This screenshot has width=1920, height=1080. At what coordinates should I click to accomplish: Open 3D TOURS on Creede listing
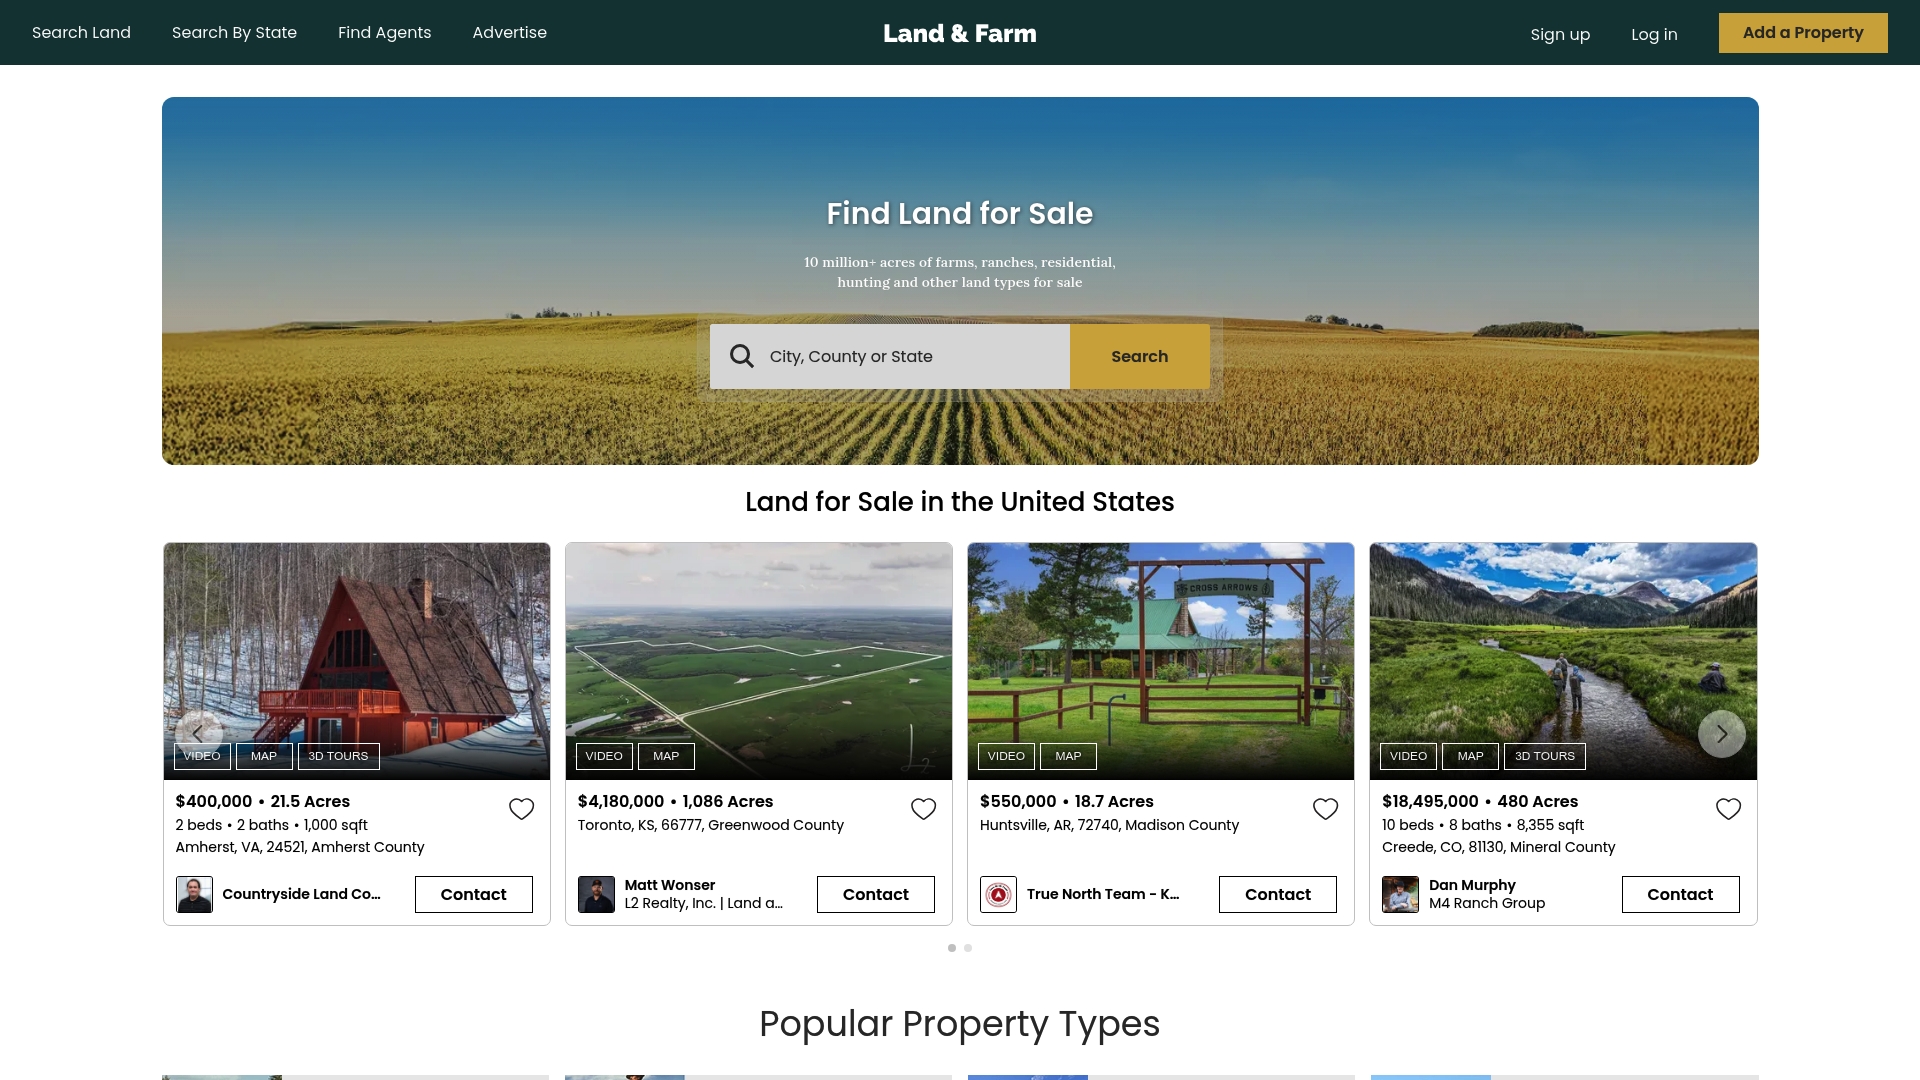click(1544, 756)
